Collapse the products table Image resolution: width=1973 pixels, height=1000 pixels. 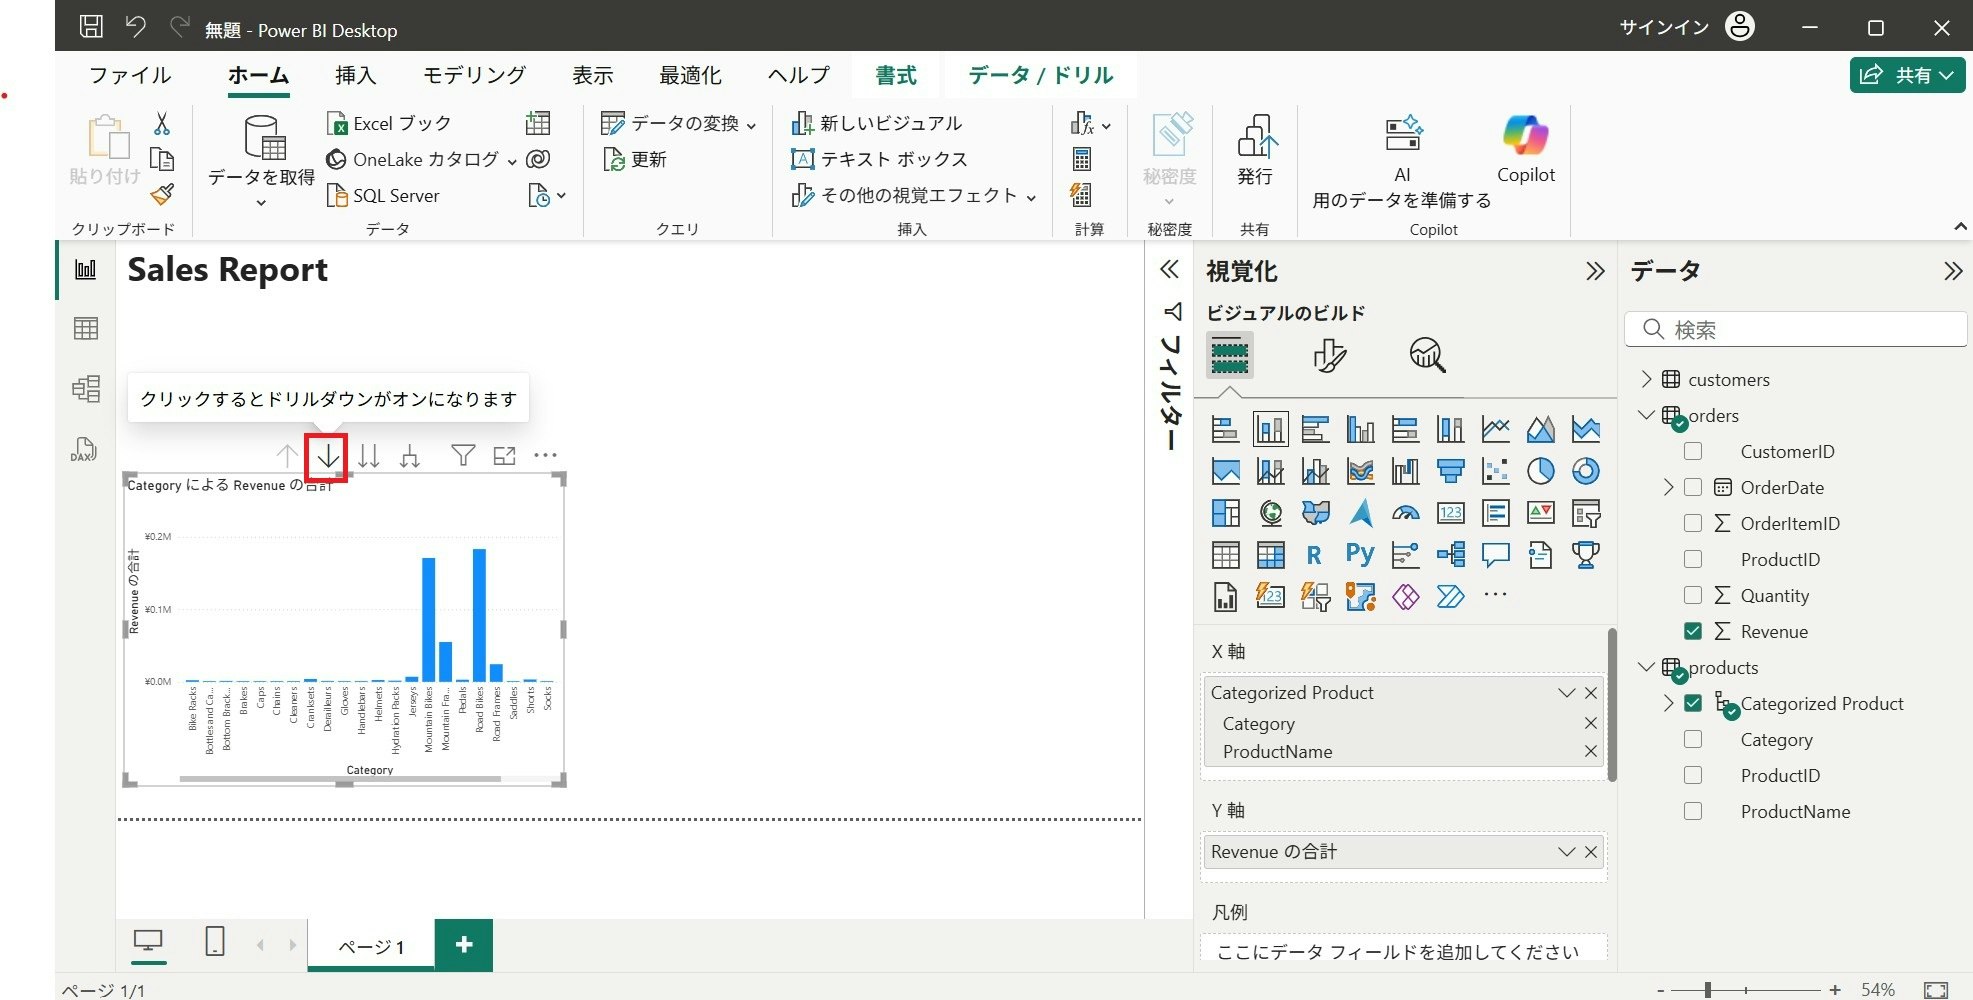tap(1646, 667)
